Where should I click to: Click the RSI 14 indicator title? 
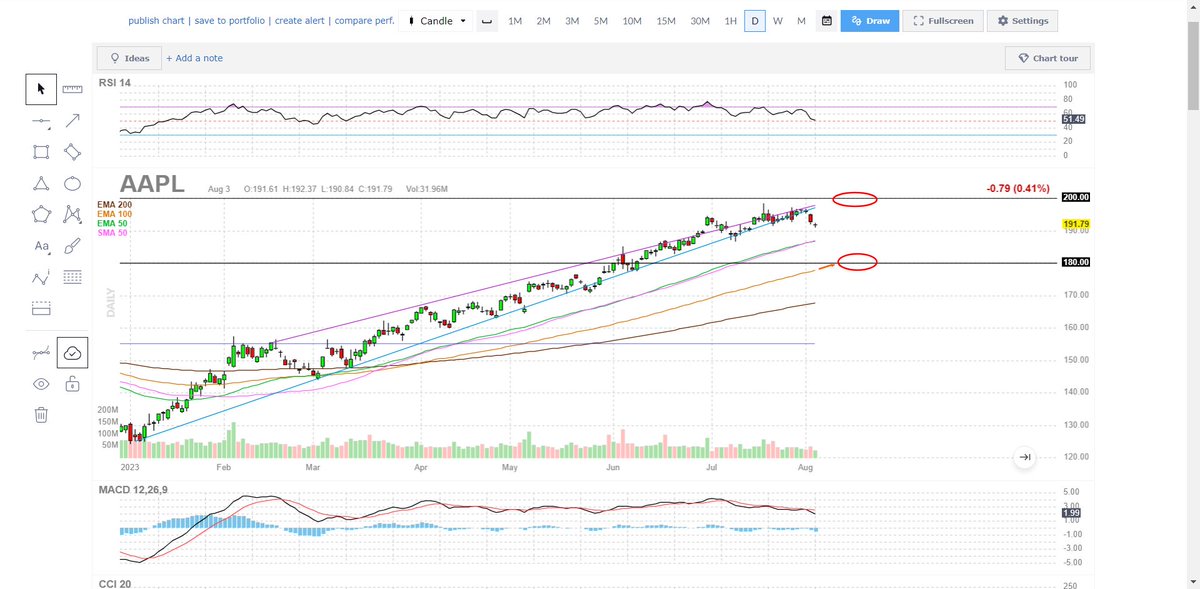(x=115, y=83)
